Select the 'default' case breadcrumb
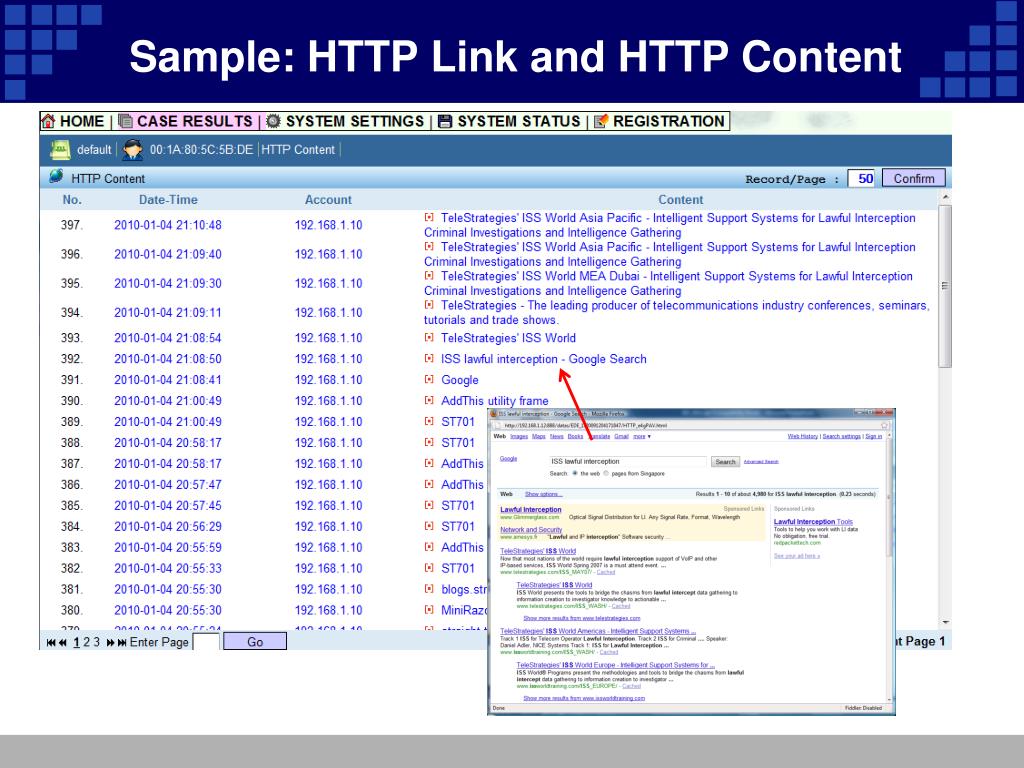Image resolution: width=1024 pixels, height=768 pixels. 94,150
